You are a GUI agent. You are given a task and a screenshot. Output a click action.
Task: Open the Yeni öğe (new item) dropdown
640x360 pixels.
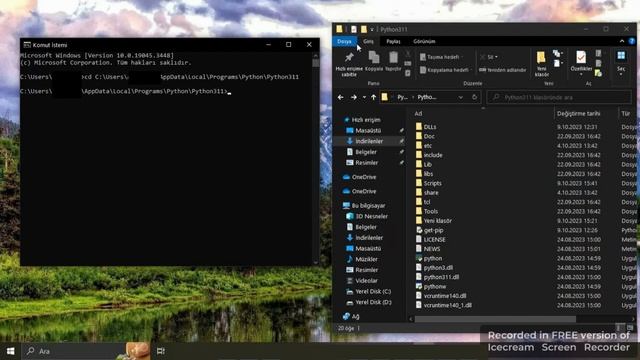point(558,53)
